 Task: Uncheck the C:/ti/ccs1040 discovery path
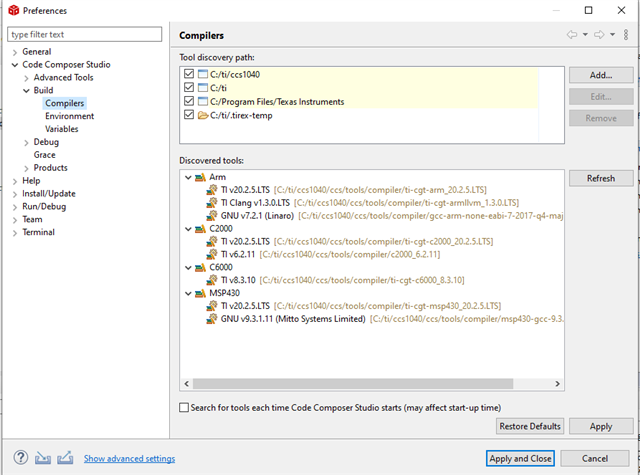(189, 74)
